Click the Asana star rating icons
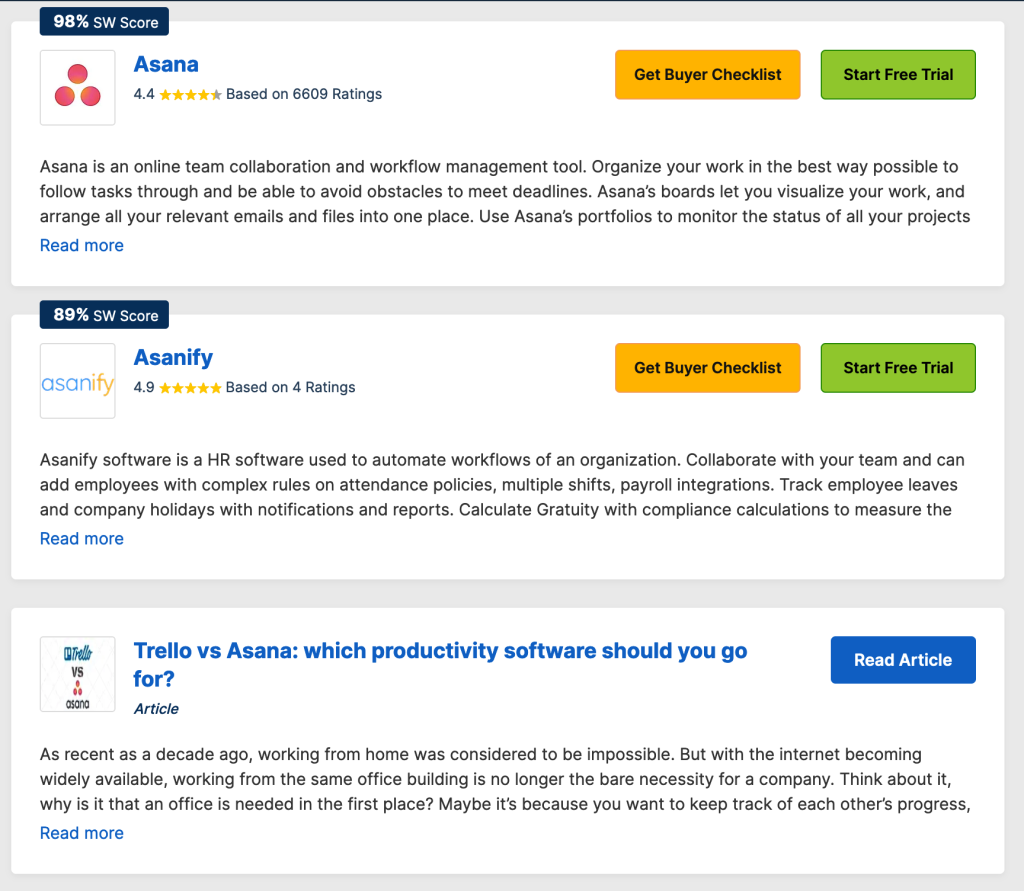 pos(190,95)
